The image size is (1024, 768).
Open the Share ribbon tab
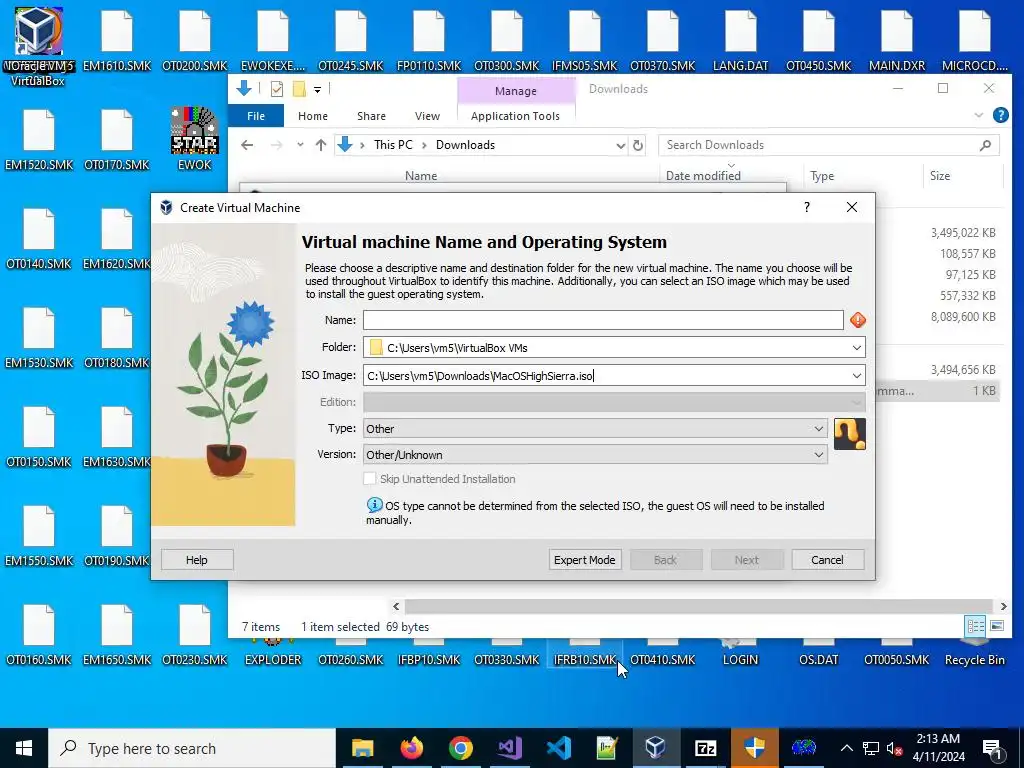(371, 116)
